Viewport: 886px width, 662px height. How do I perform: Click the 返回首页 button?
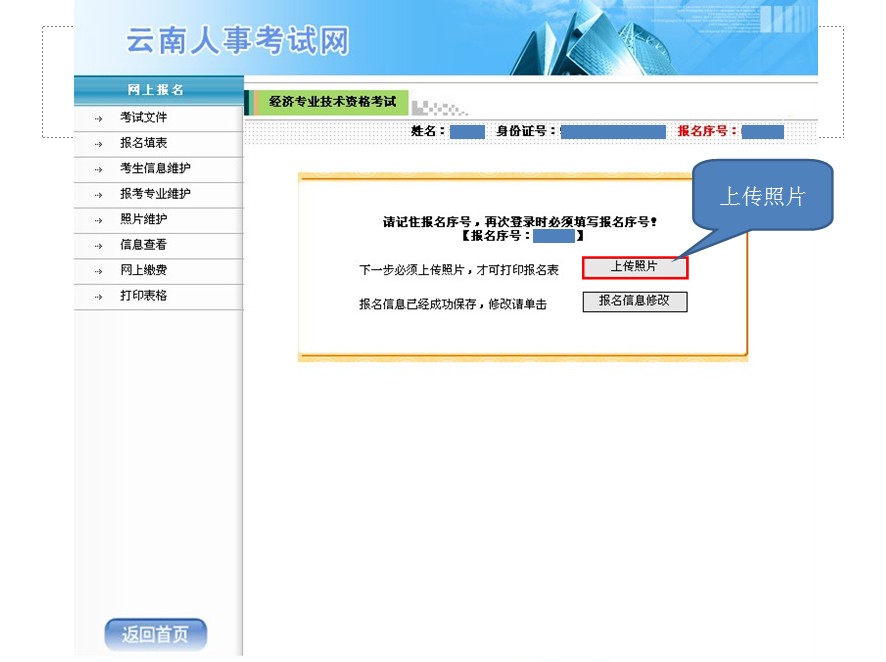155,633
